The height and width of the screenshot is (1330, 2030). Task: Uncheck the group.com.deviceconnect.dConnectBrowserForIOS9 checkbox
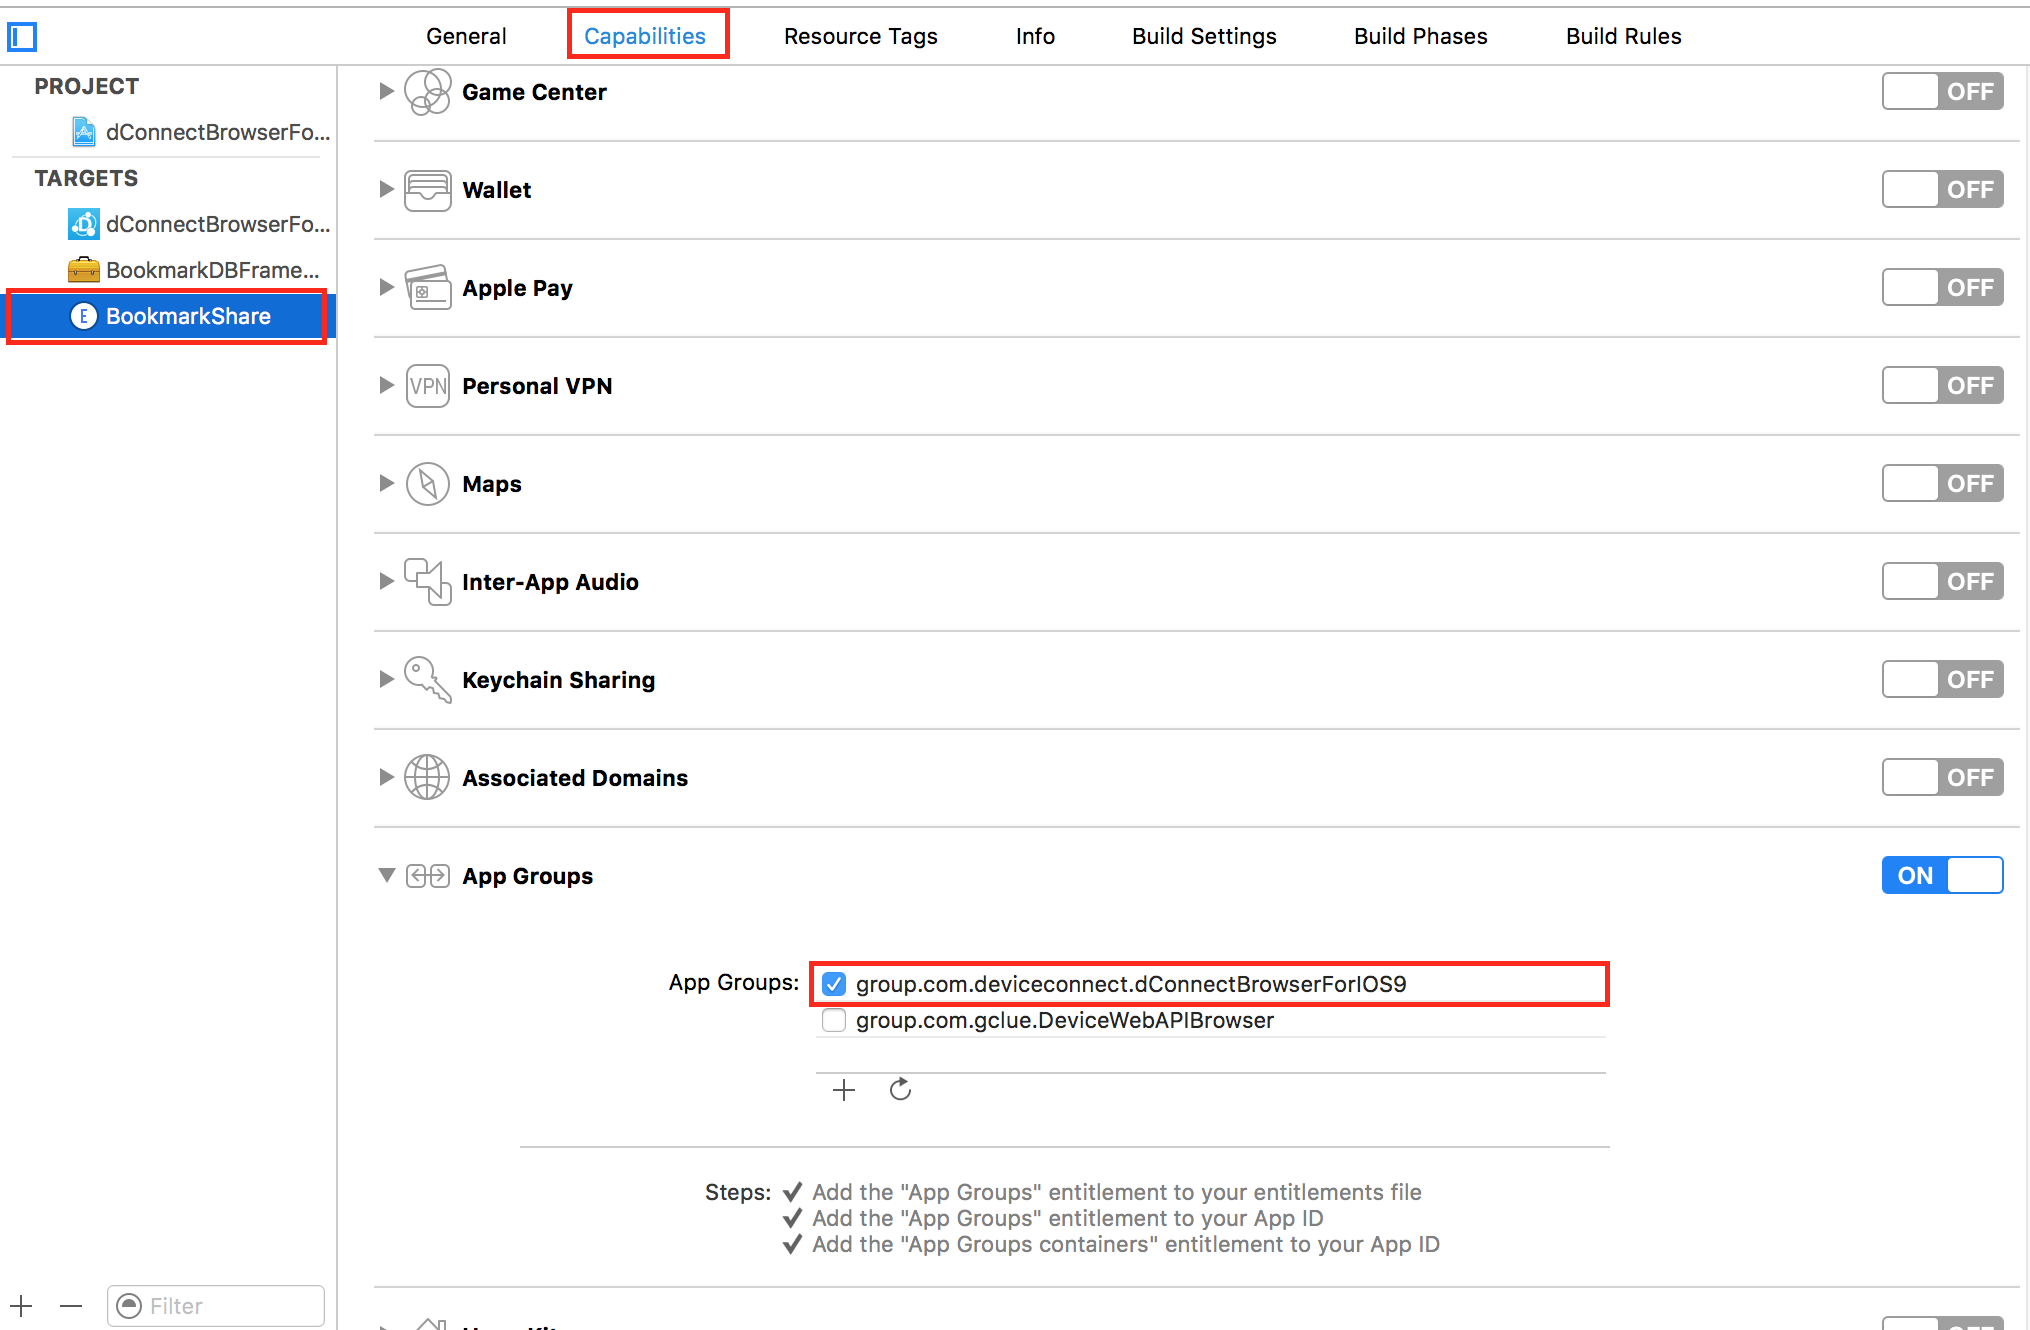[834, 985]
